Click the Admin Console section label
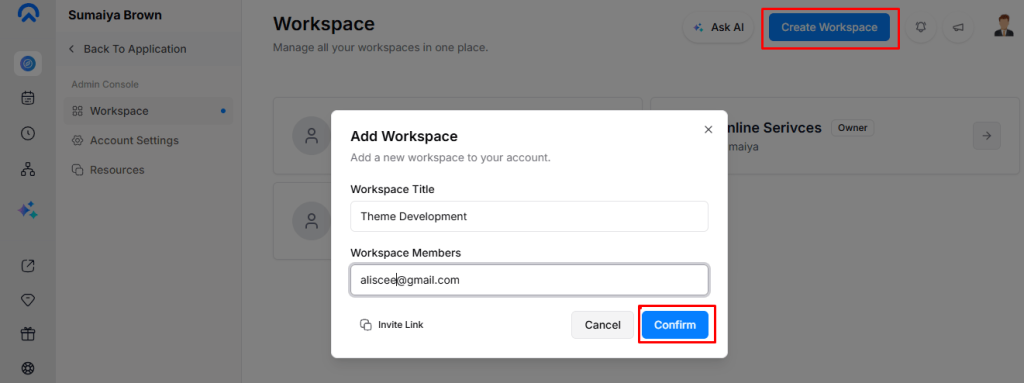Viewport: 1024px width, 383px height. tap(104, 84)
